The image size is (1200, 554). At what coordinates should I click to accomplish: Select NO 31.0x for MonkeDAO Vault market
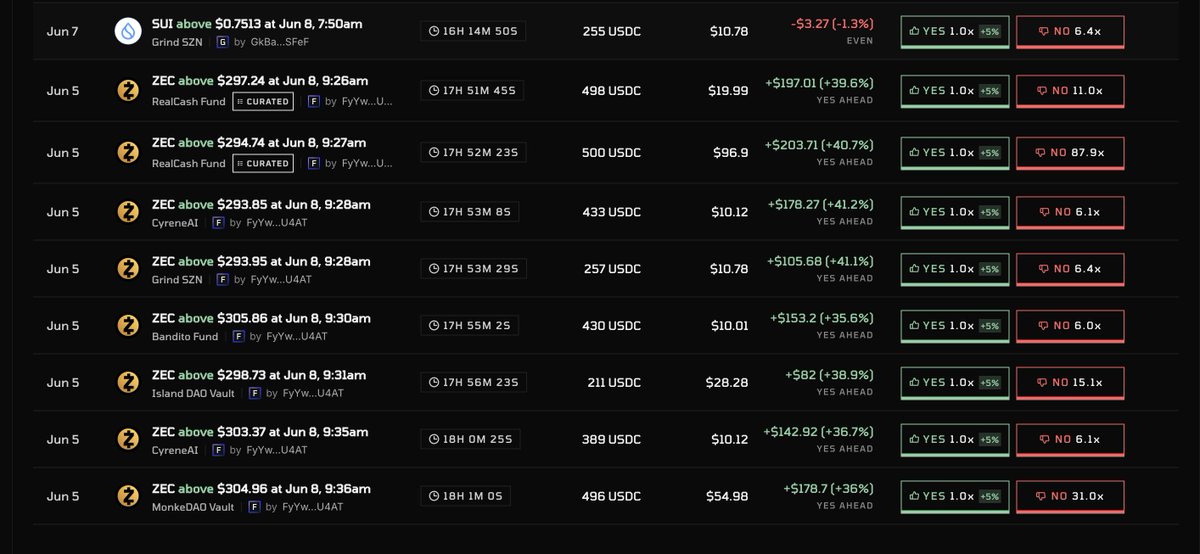tap(1070, 496)
